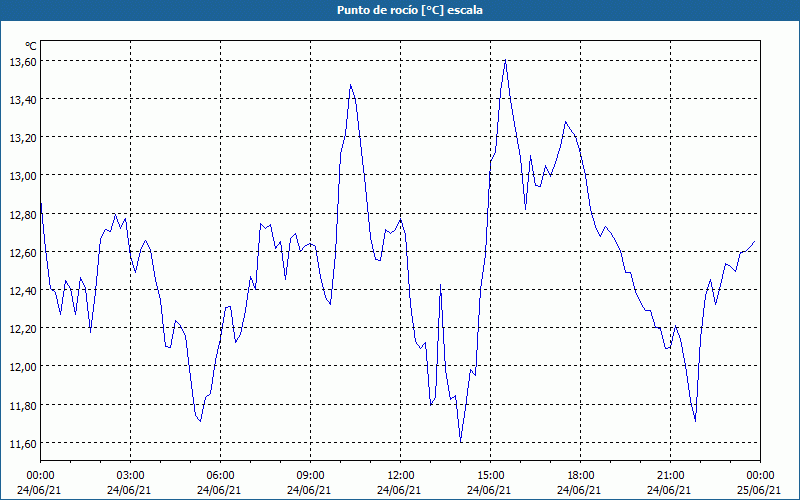Click the chart title 'Punto de rocío [°C] escala'

tap(410, 10)
